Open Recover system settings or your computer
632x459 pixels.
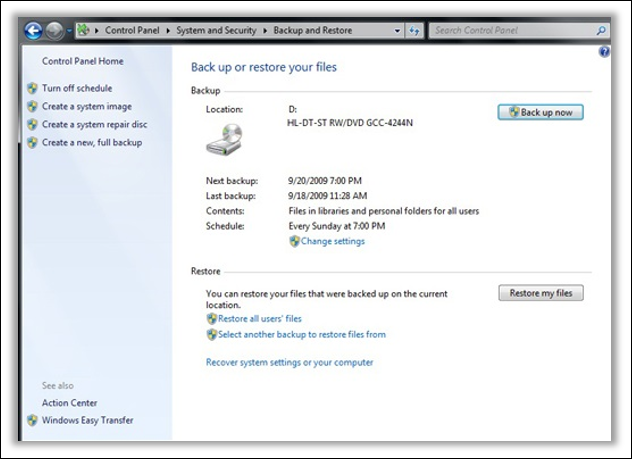click(x=289, y=362)
